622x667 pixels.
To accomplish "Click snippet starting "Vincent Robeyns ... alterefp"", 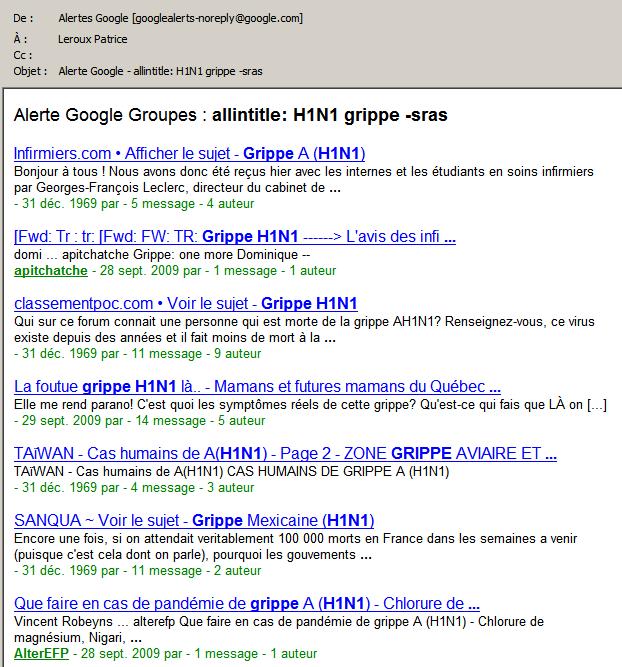I will click(x=279, y=630).
